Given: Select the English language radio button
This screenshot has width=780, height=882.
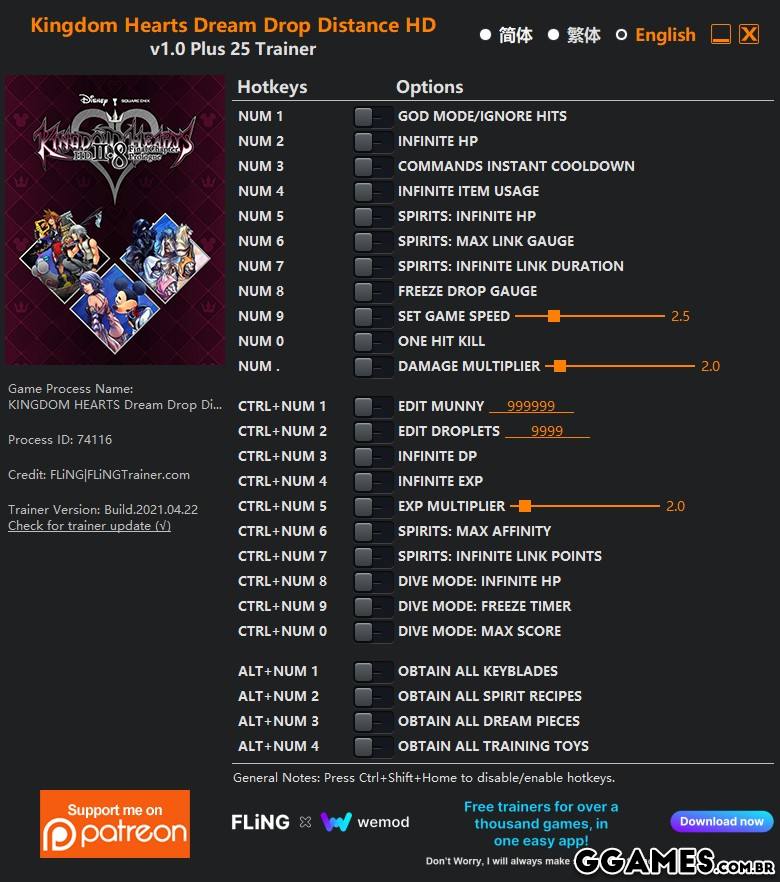Looking at the screenshot, I should click(x=621, y=35).
